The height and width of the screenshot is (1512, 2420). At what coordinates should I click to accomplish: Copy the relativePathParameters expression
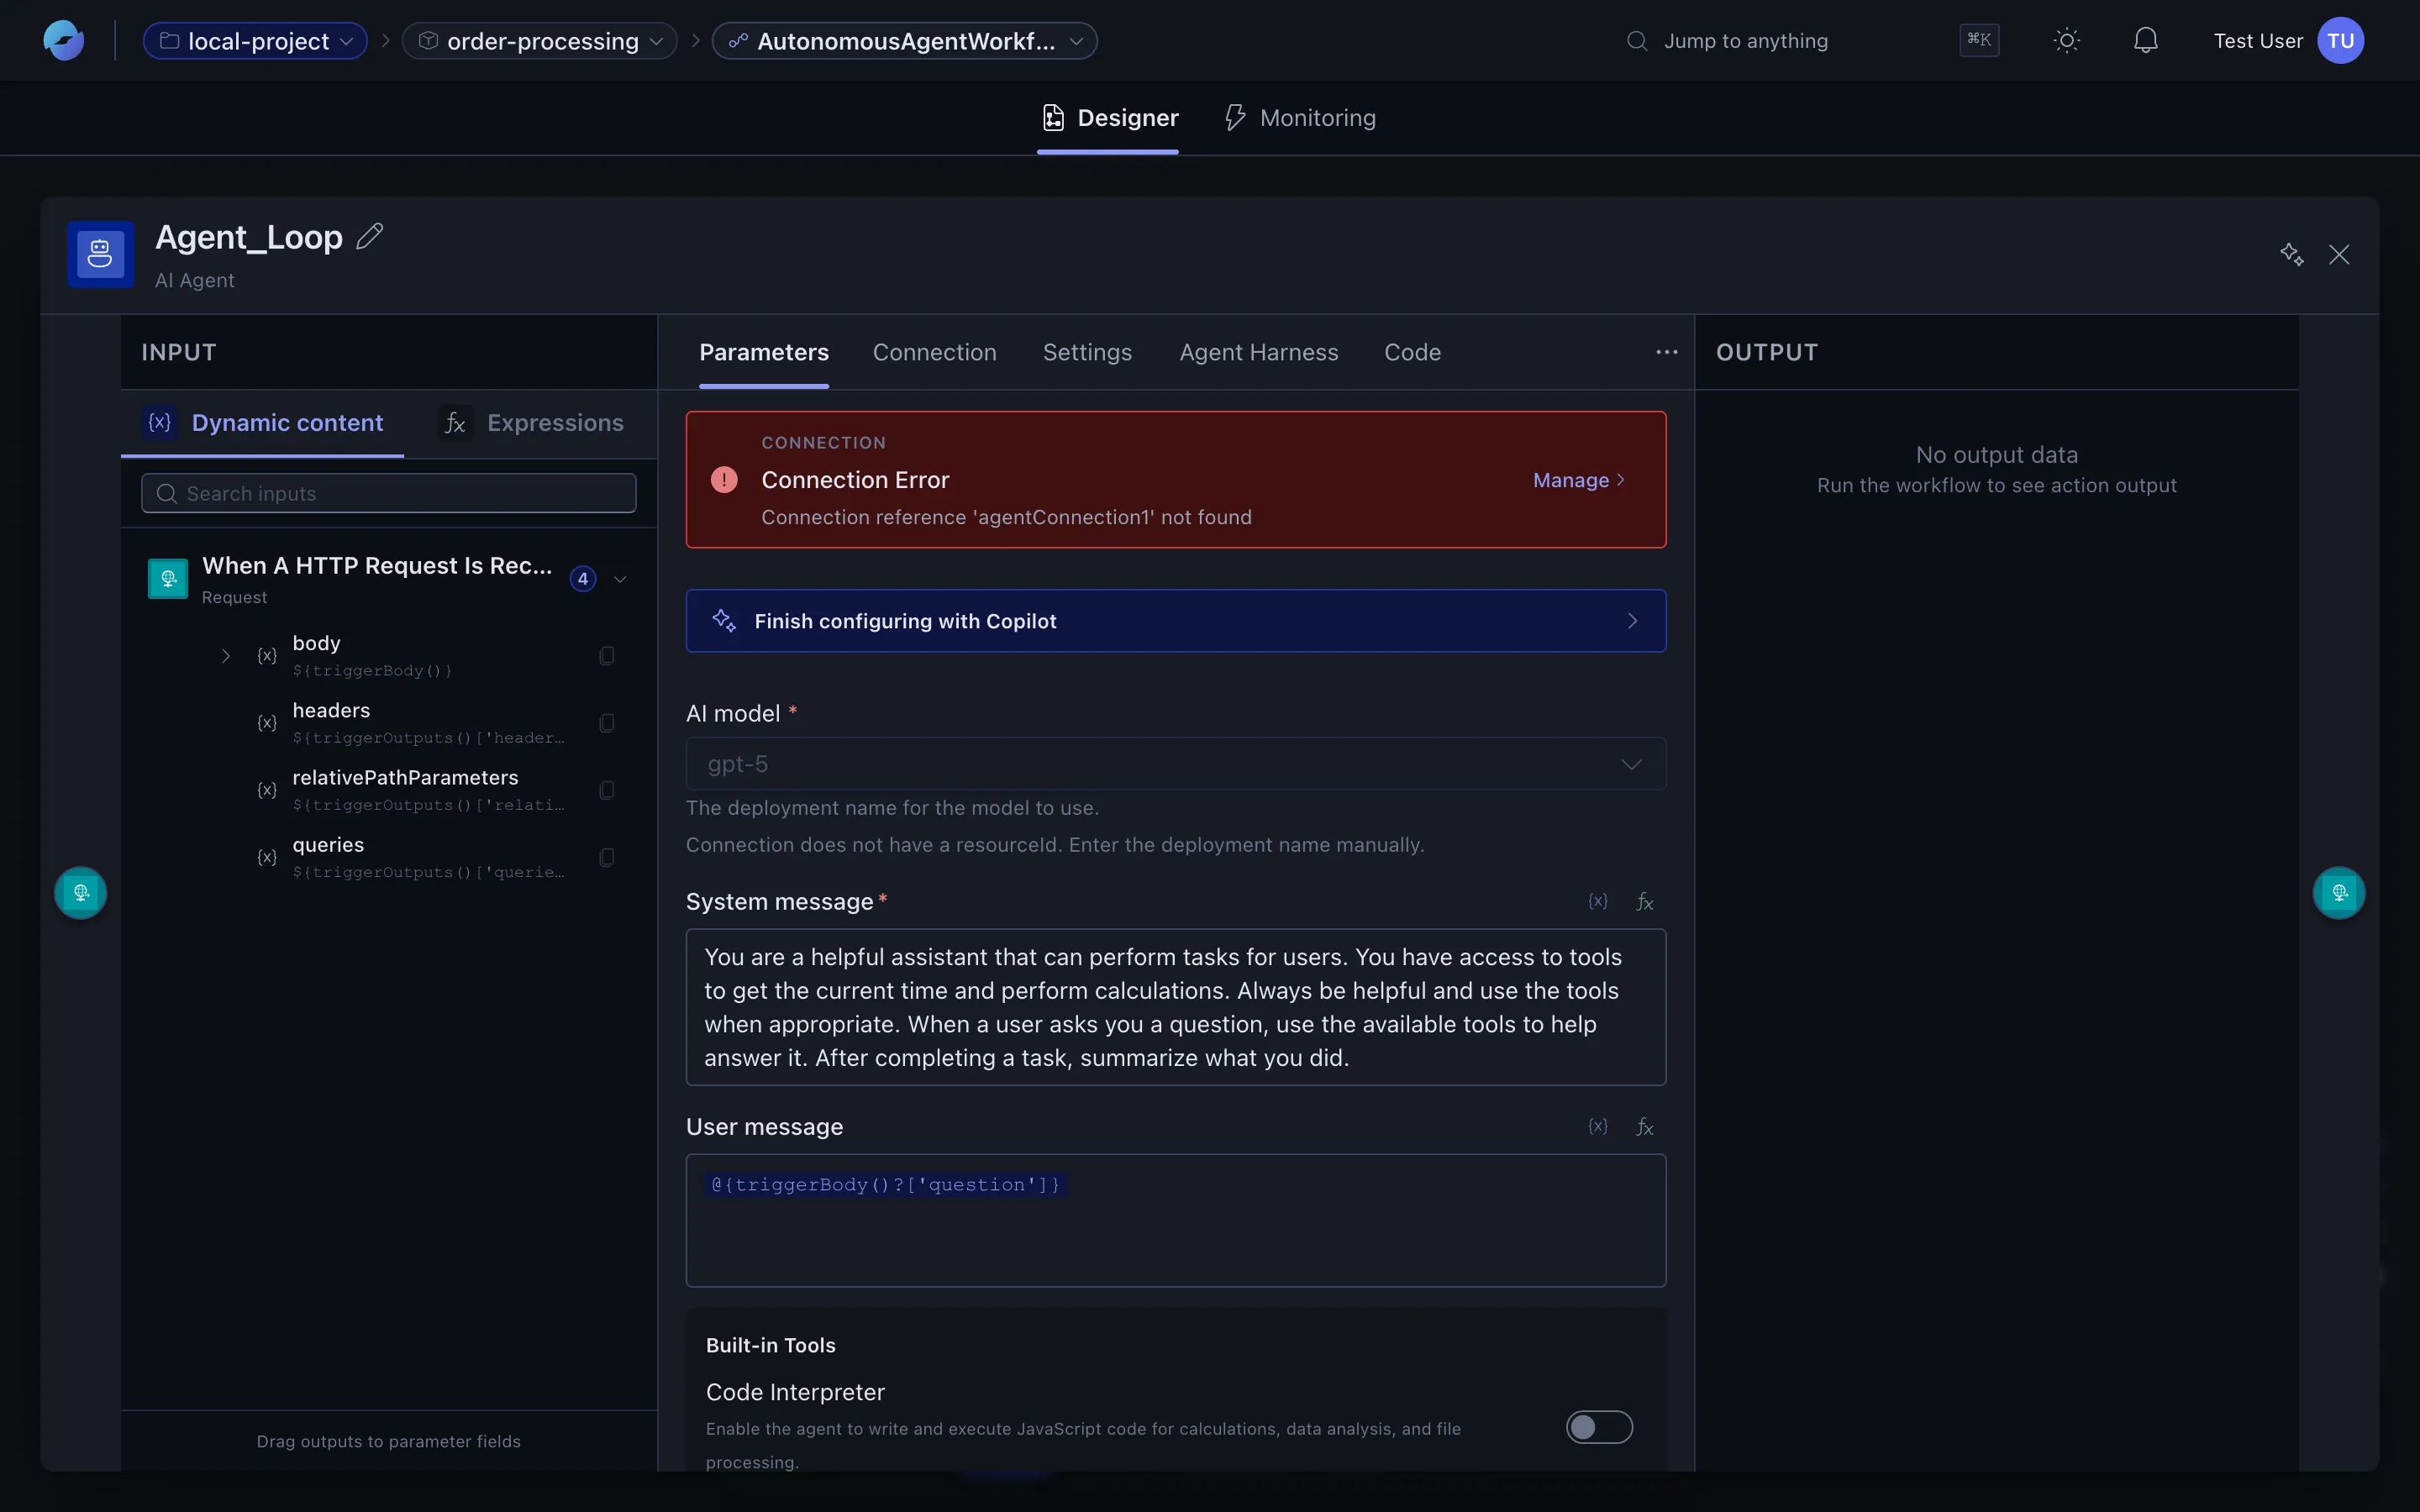(x=606, y=790)
